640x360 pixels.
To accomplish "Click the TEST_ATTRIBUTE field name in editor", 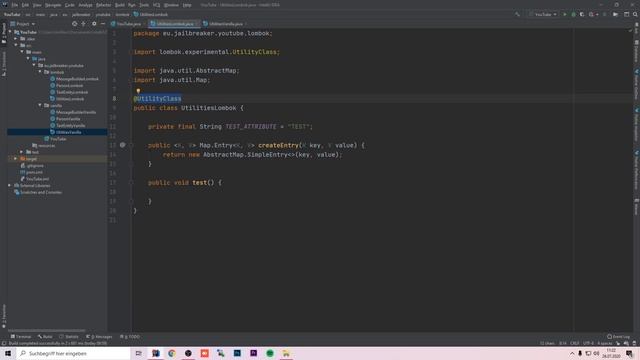I will click(x=251, y=127).
